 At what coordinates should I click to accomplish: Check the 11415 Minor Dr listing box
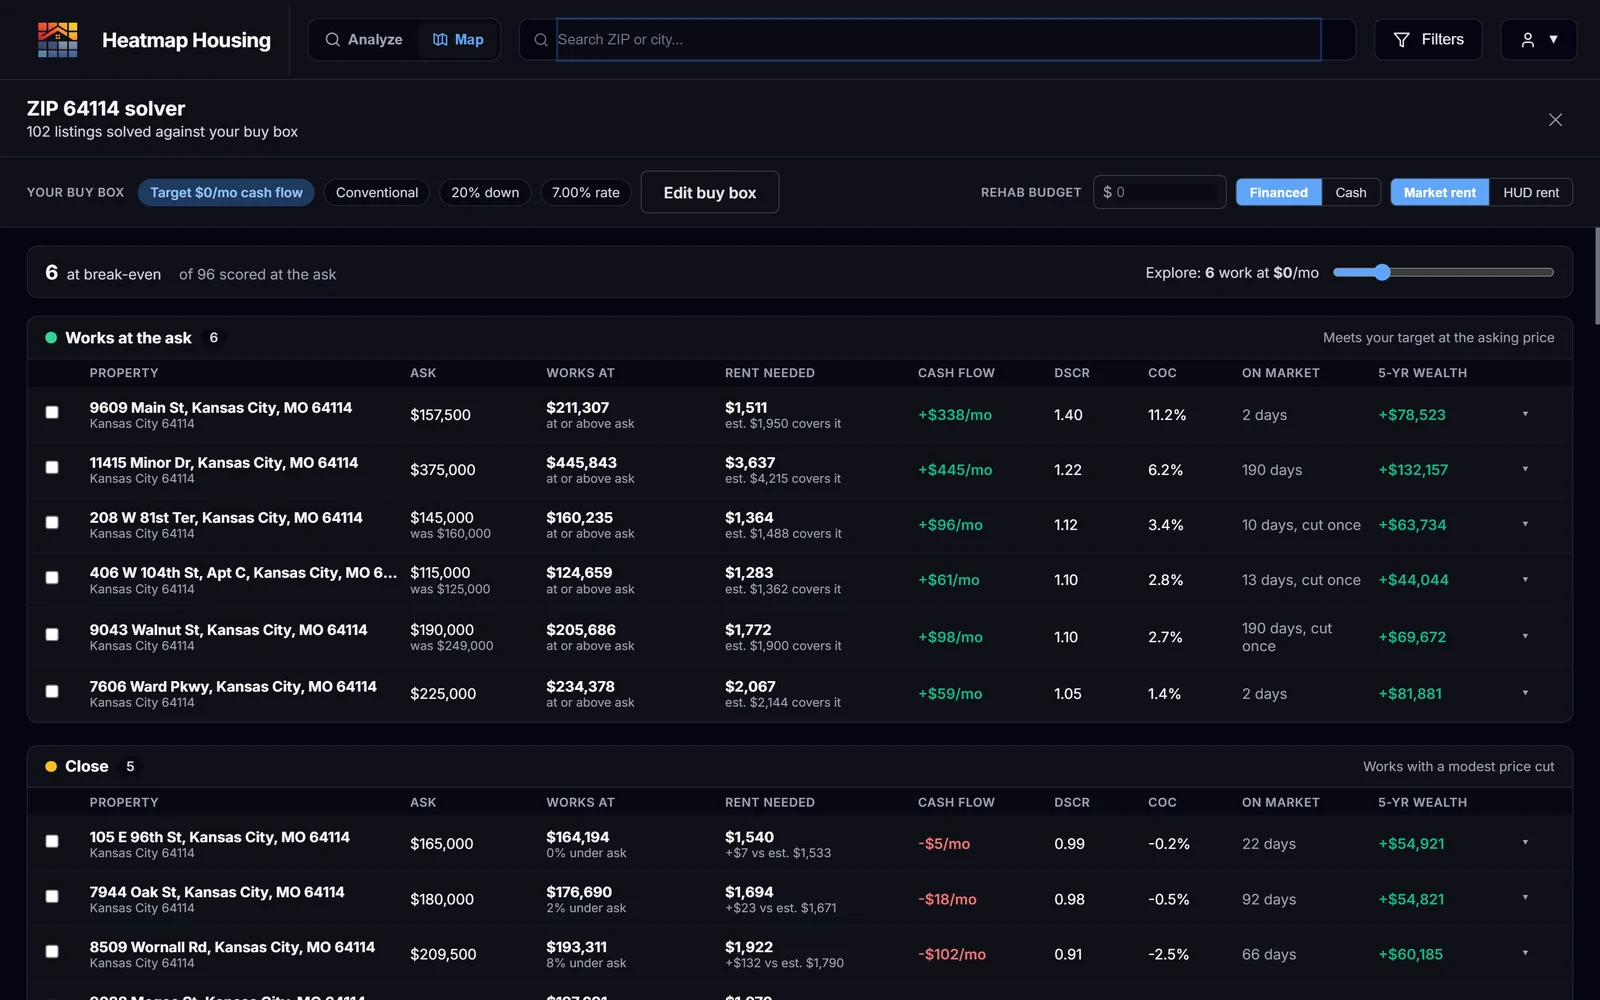pos(52,467)
